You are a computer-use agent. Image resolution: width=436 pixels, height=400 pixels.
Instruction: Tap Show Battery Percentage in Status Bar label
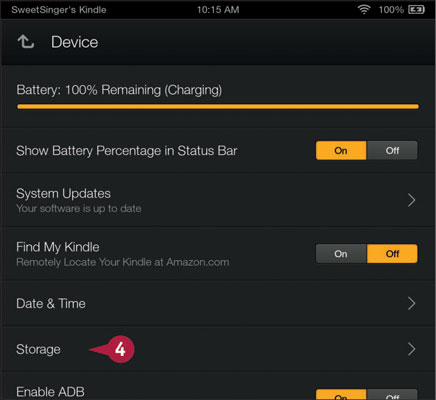pos(127,151)
